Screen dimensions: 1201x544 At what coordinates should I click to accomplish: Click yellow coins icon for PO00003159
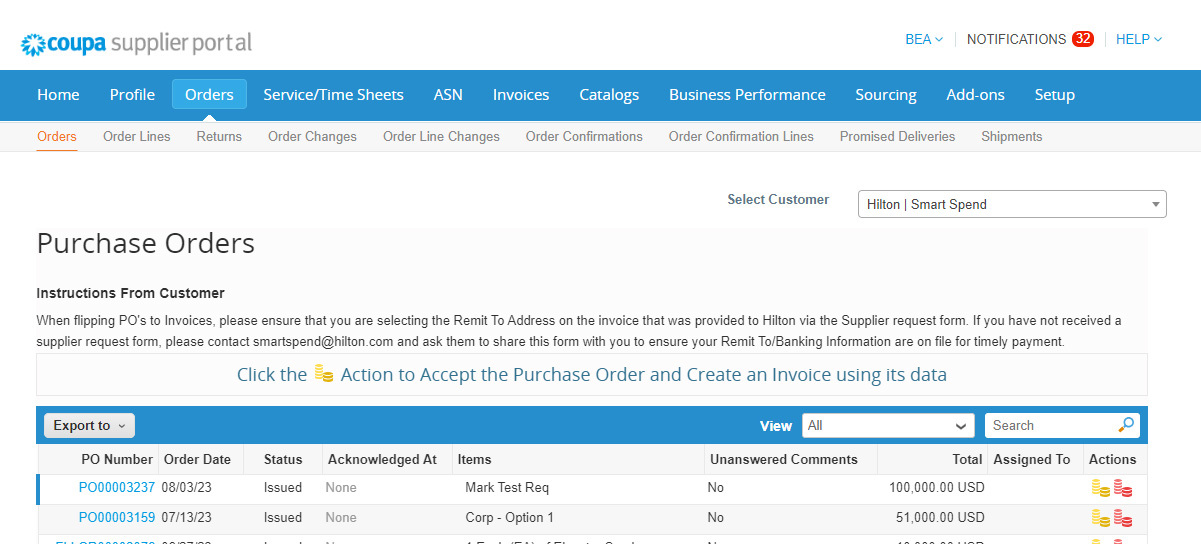(x=1100, y=518)
